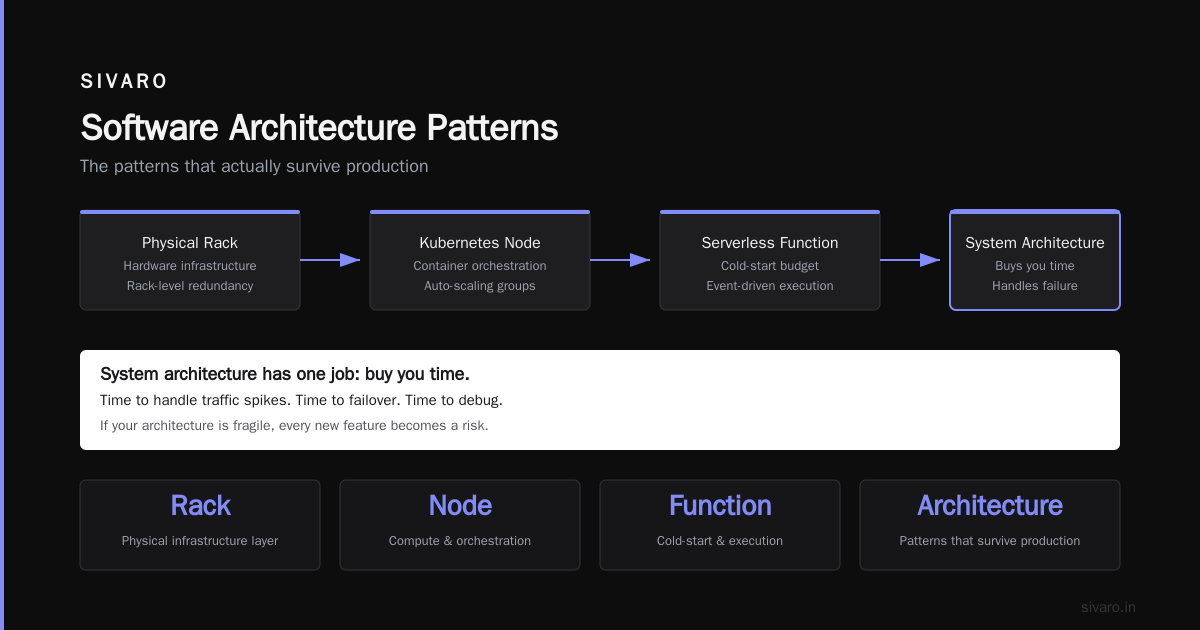Open the Architecture summary card
The image size is (1200, 630).
click(990, 525)
